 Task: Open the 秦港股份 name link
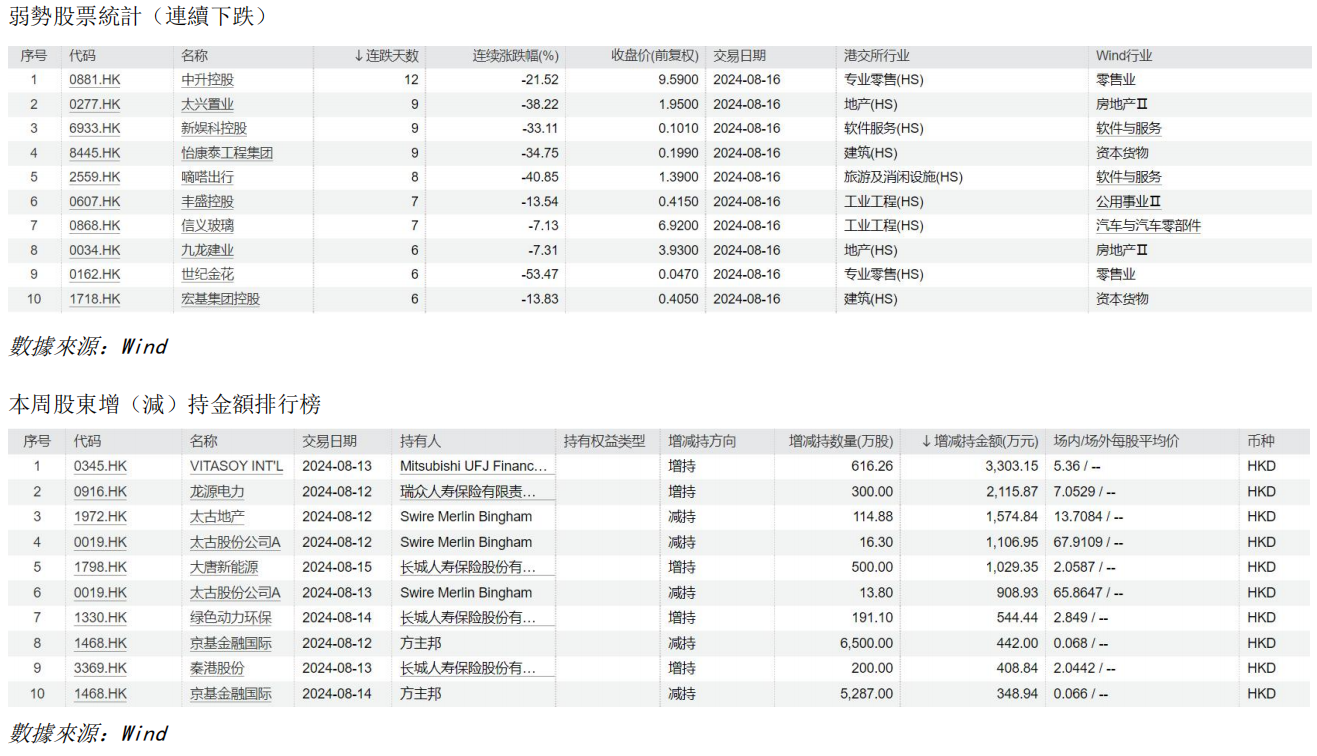[x=217, y=668]
